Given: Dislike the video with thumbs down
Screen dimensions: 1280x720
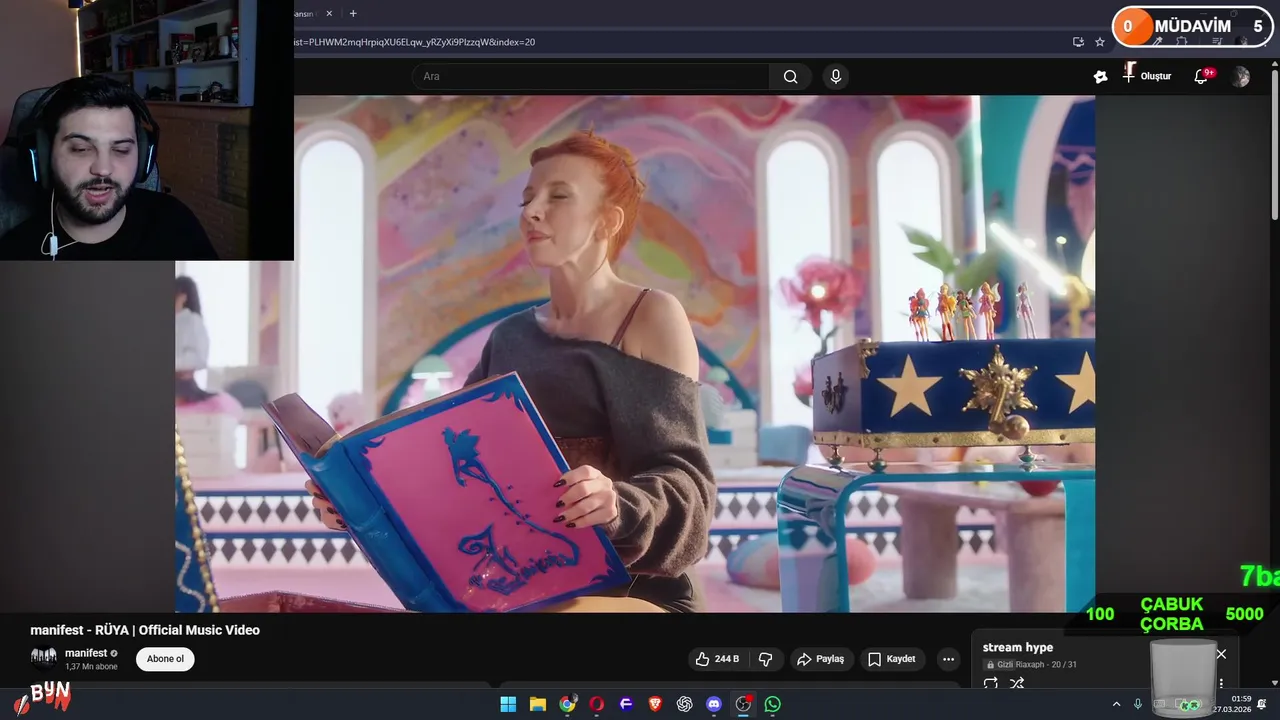Looking at the screenshot, I should click(765, 659).
